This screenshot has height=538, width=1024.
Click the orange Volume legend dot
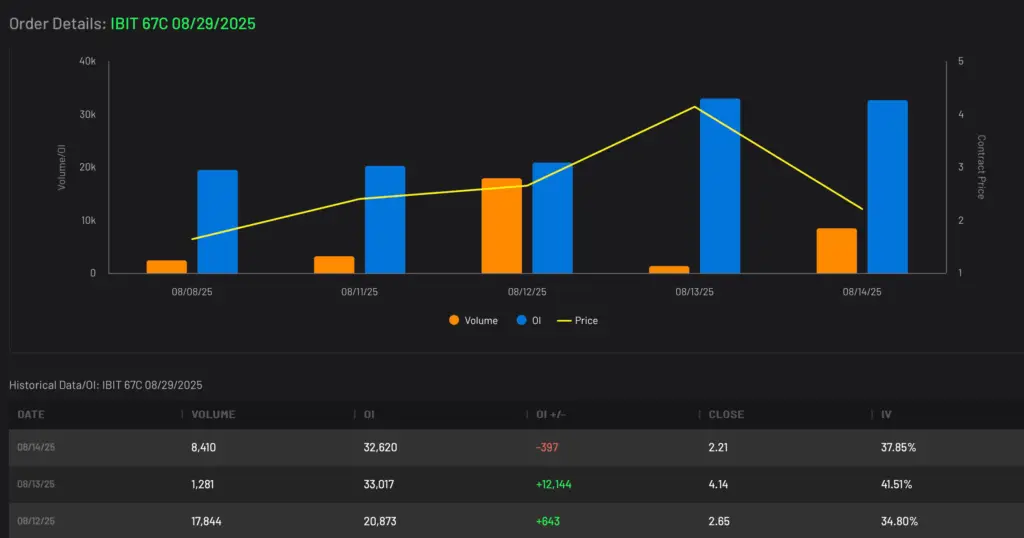[x=454, y=320]
